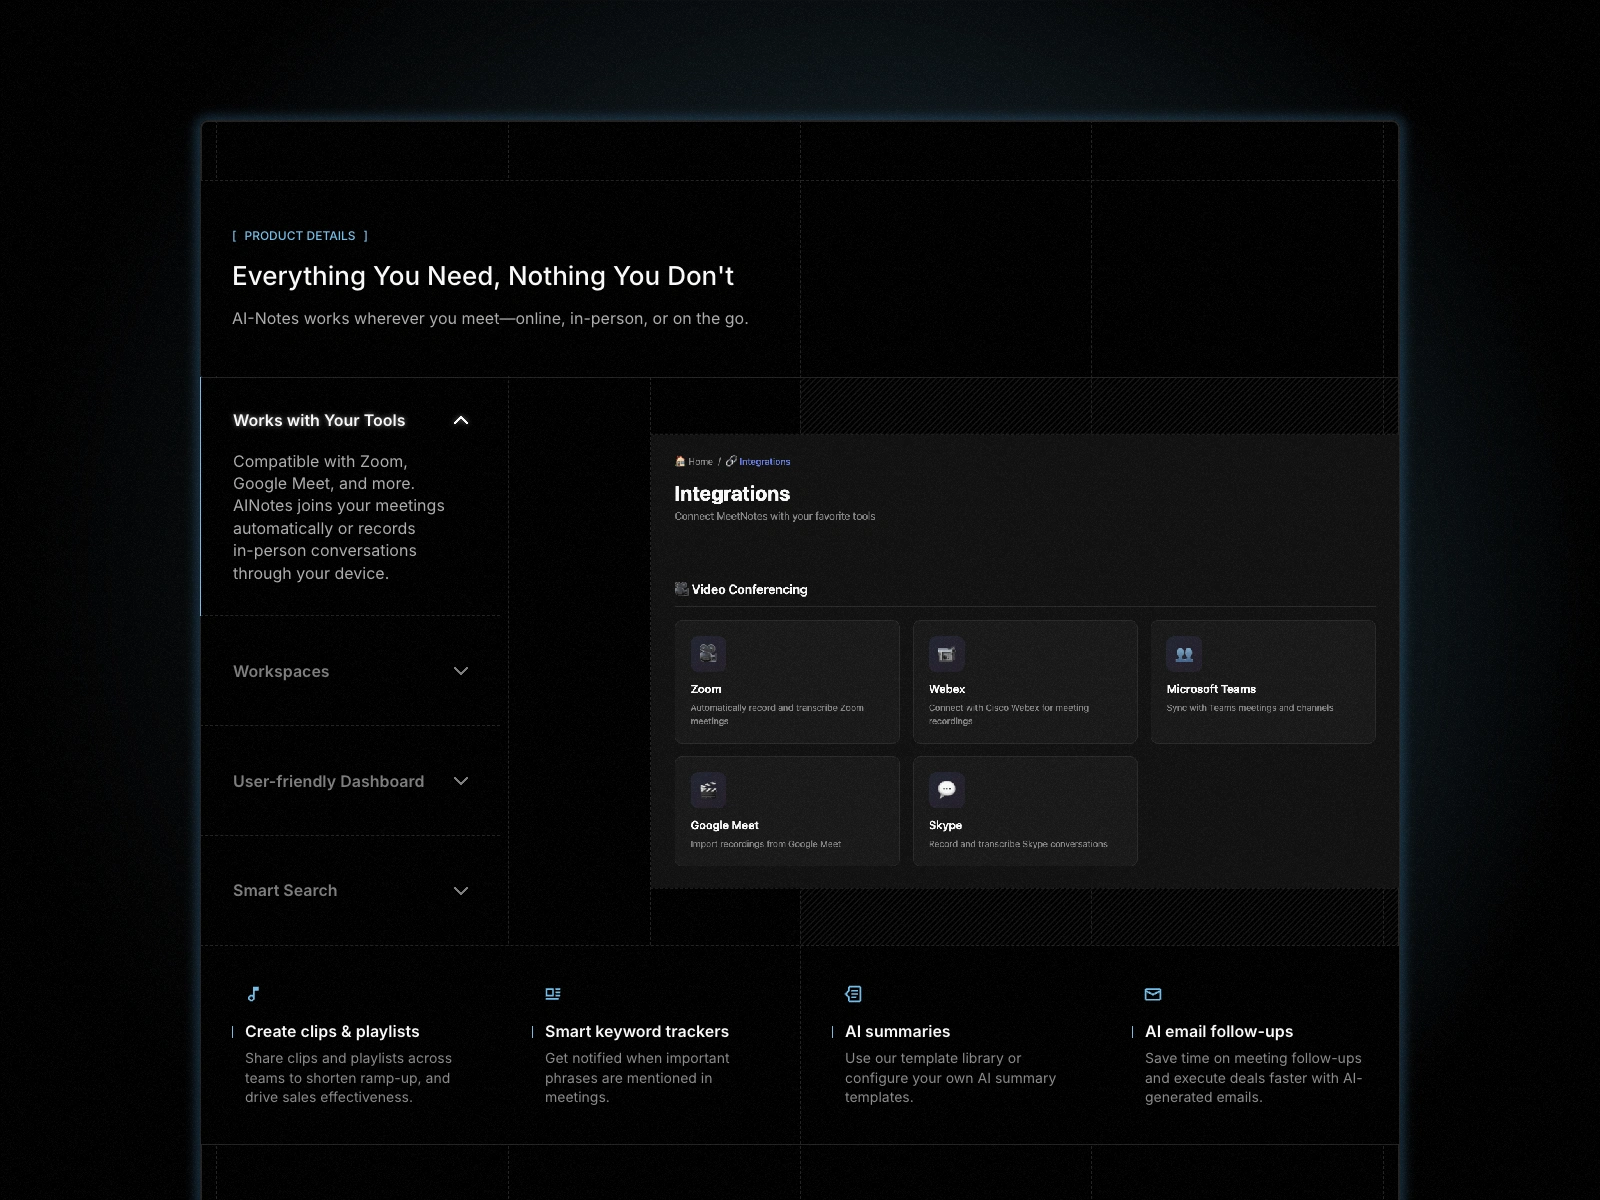Click the text Sync with Teams meetings and channels
Viewport: 1600px width, 1200px height.
coord(1250,708)
